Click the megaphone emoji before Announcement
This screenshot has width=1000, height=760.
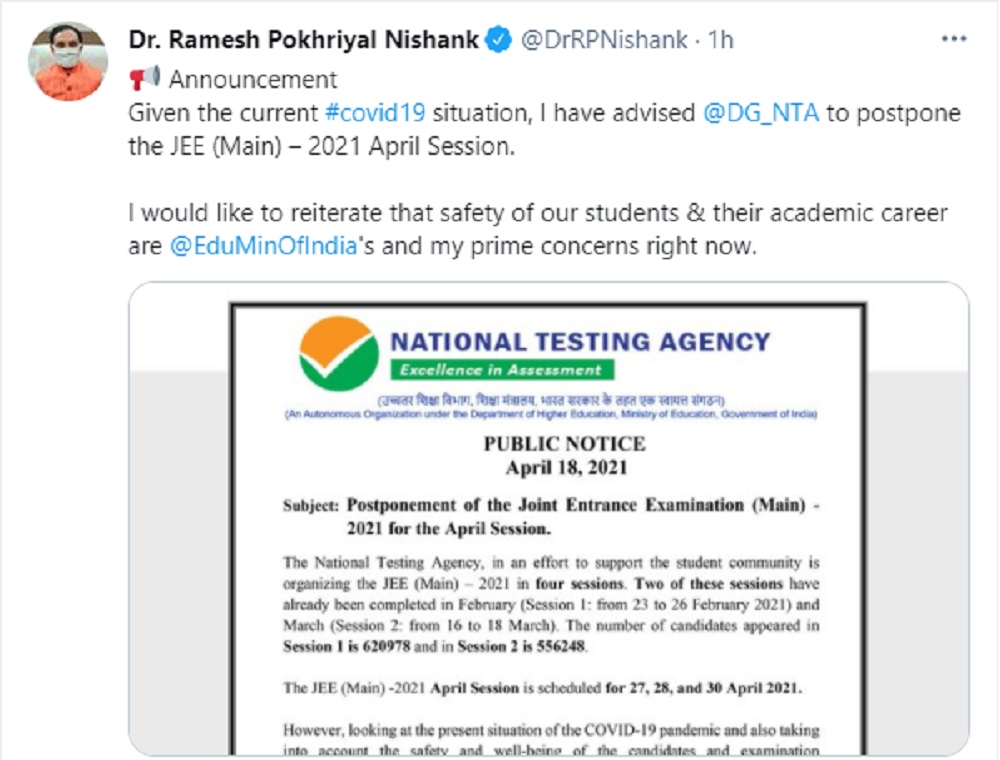pyautogui.click(x=145, y=78)
